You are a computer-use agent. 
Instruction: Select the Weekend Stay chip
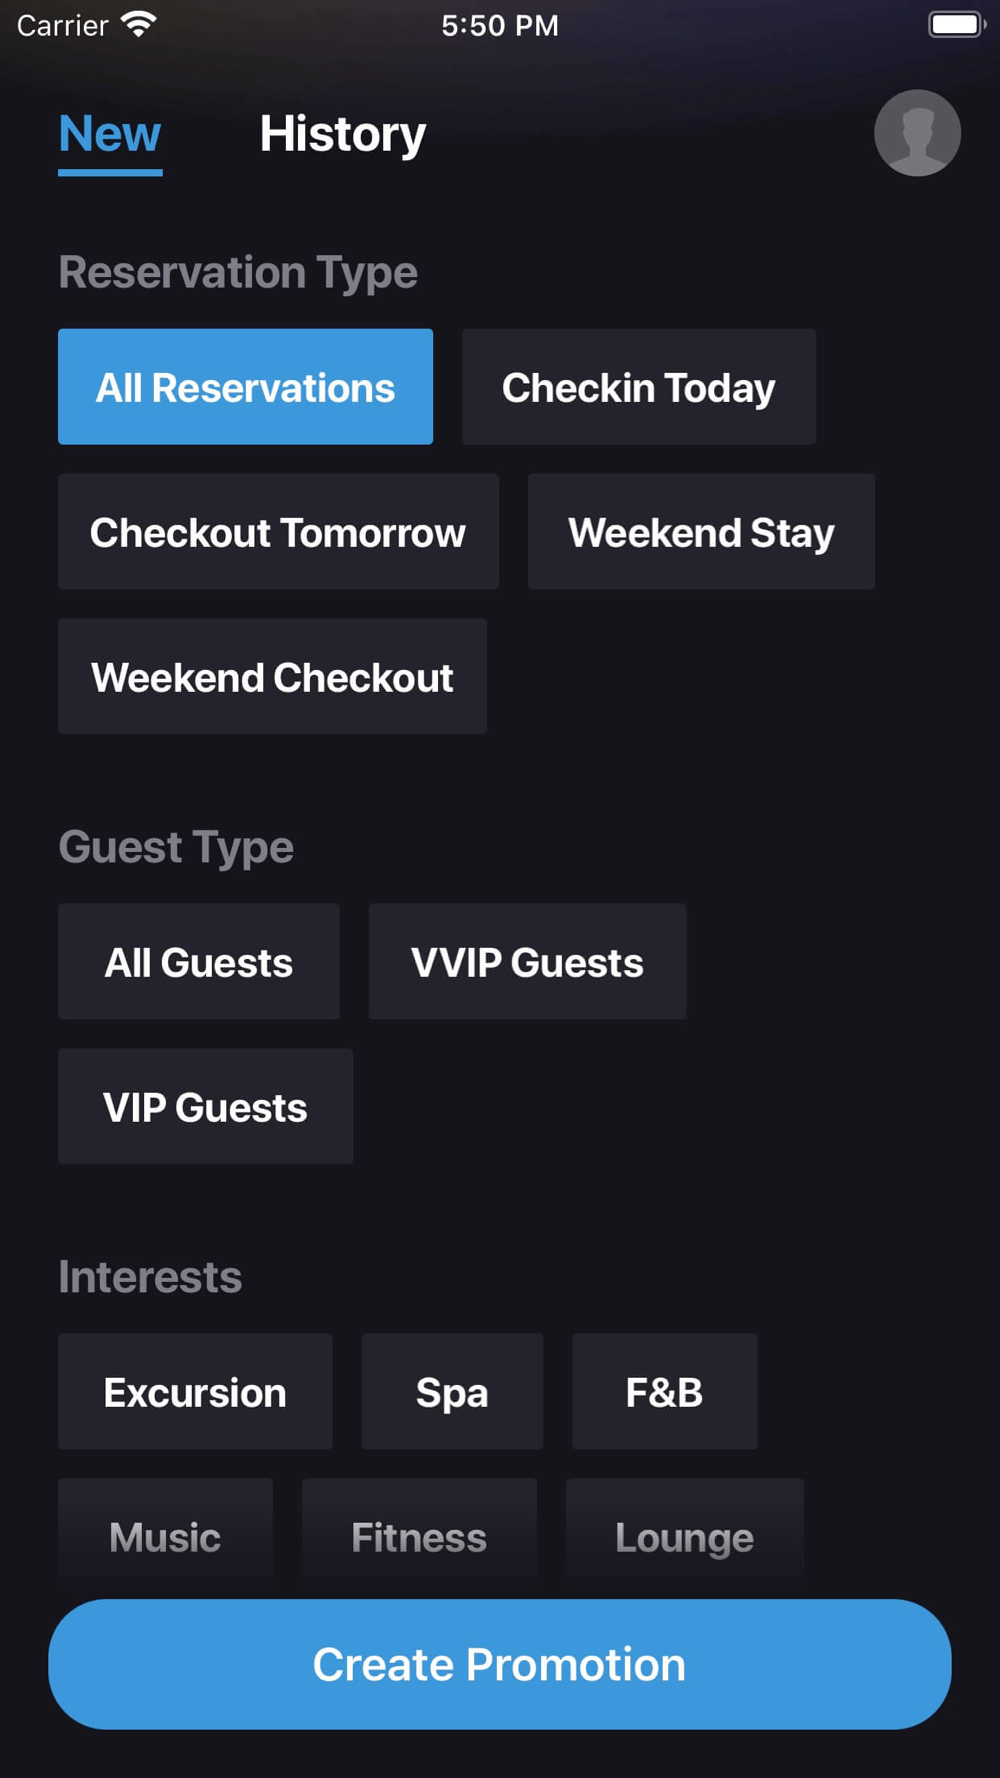point(701,532)
